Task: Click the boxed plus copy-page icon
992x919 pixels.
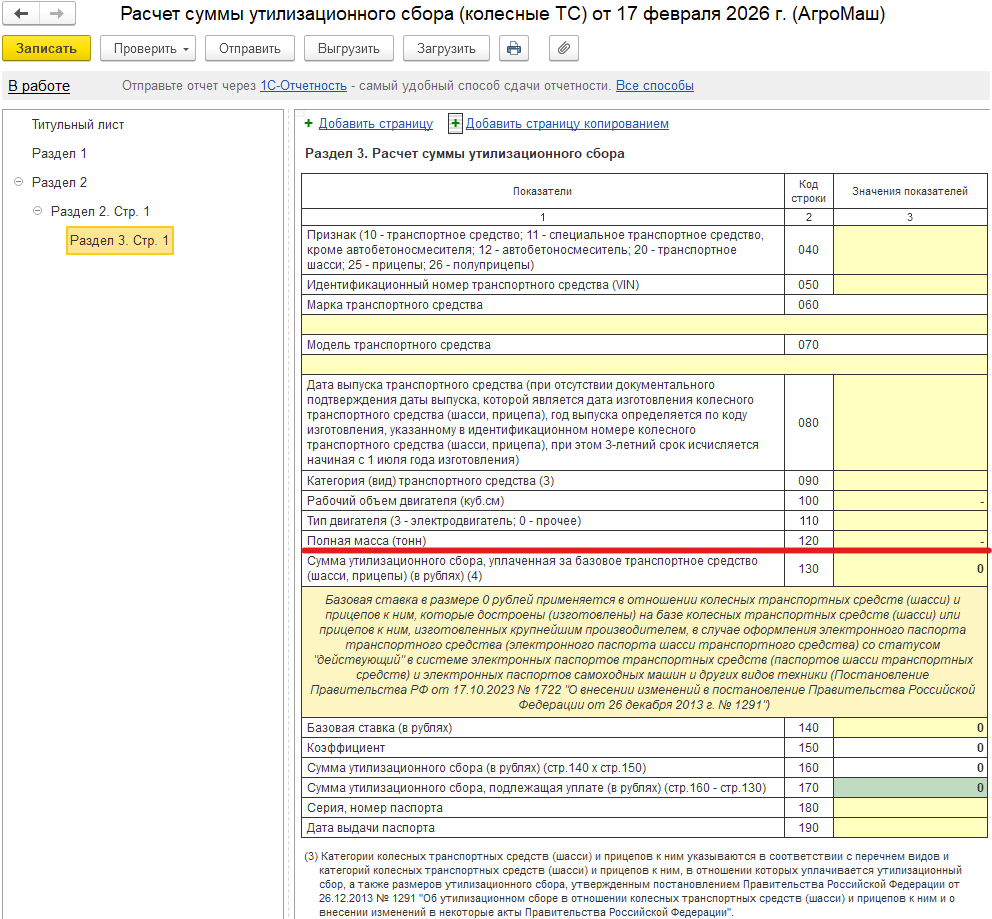Action: [455, 124]
